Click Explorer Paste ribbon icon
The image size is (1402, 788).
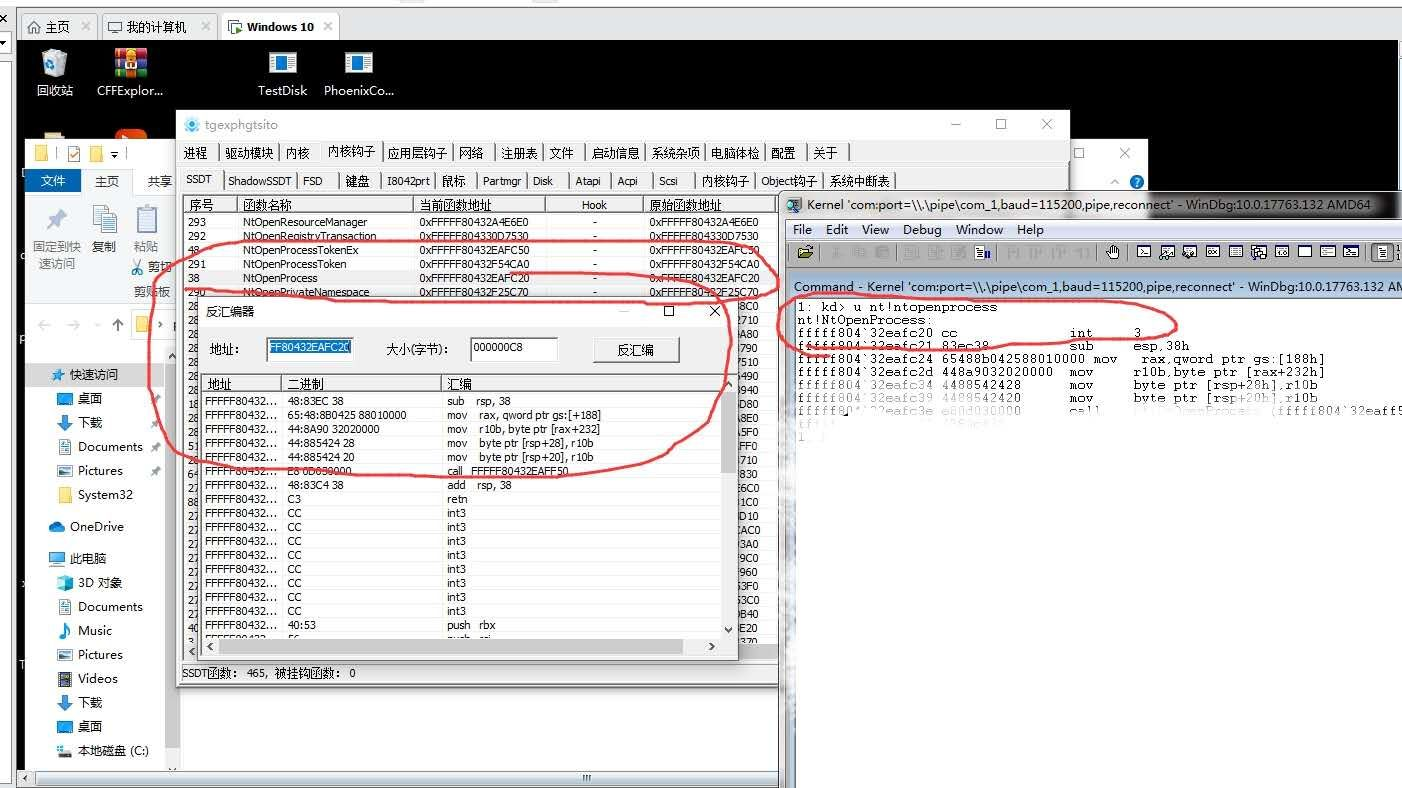point(146,219)
